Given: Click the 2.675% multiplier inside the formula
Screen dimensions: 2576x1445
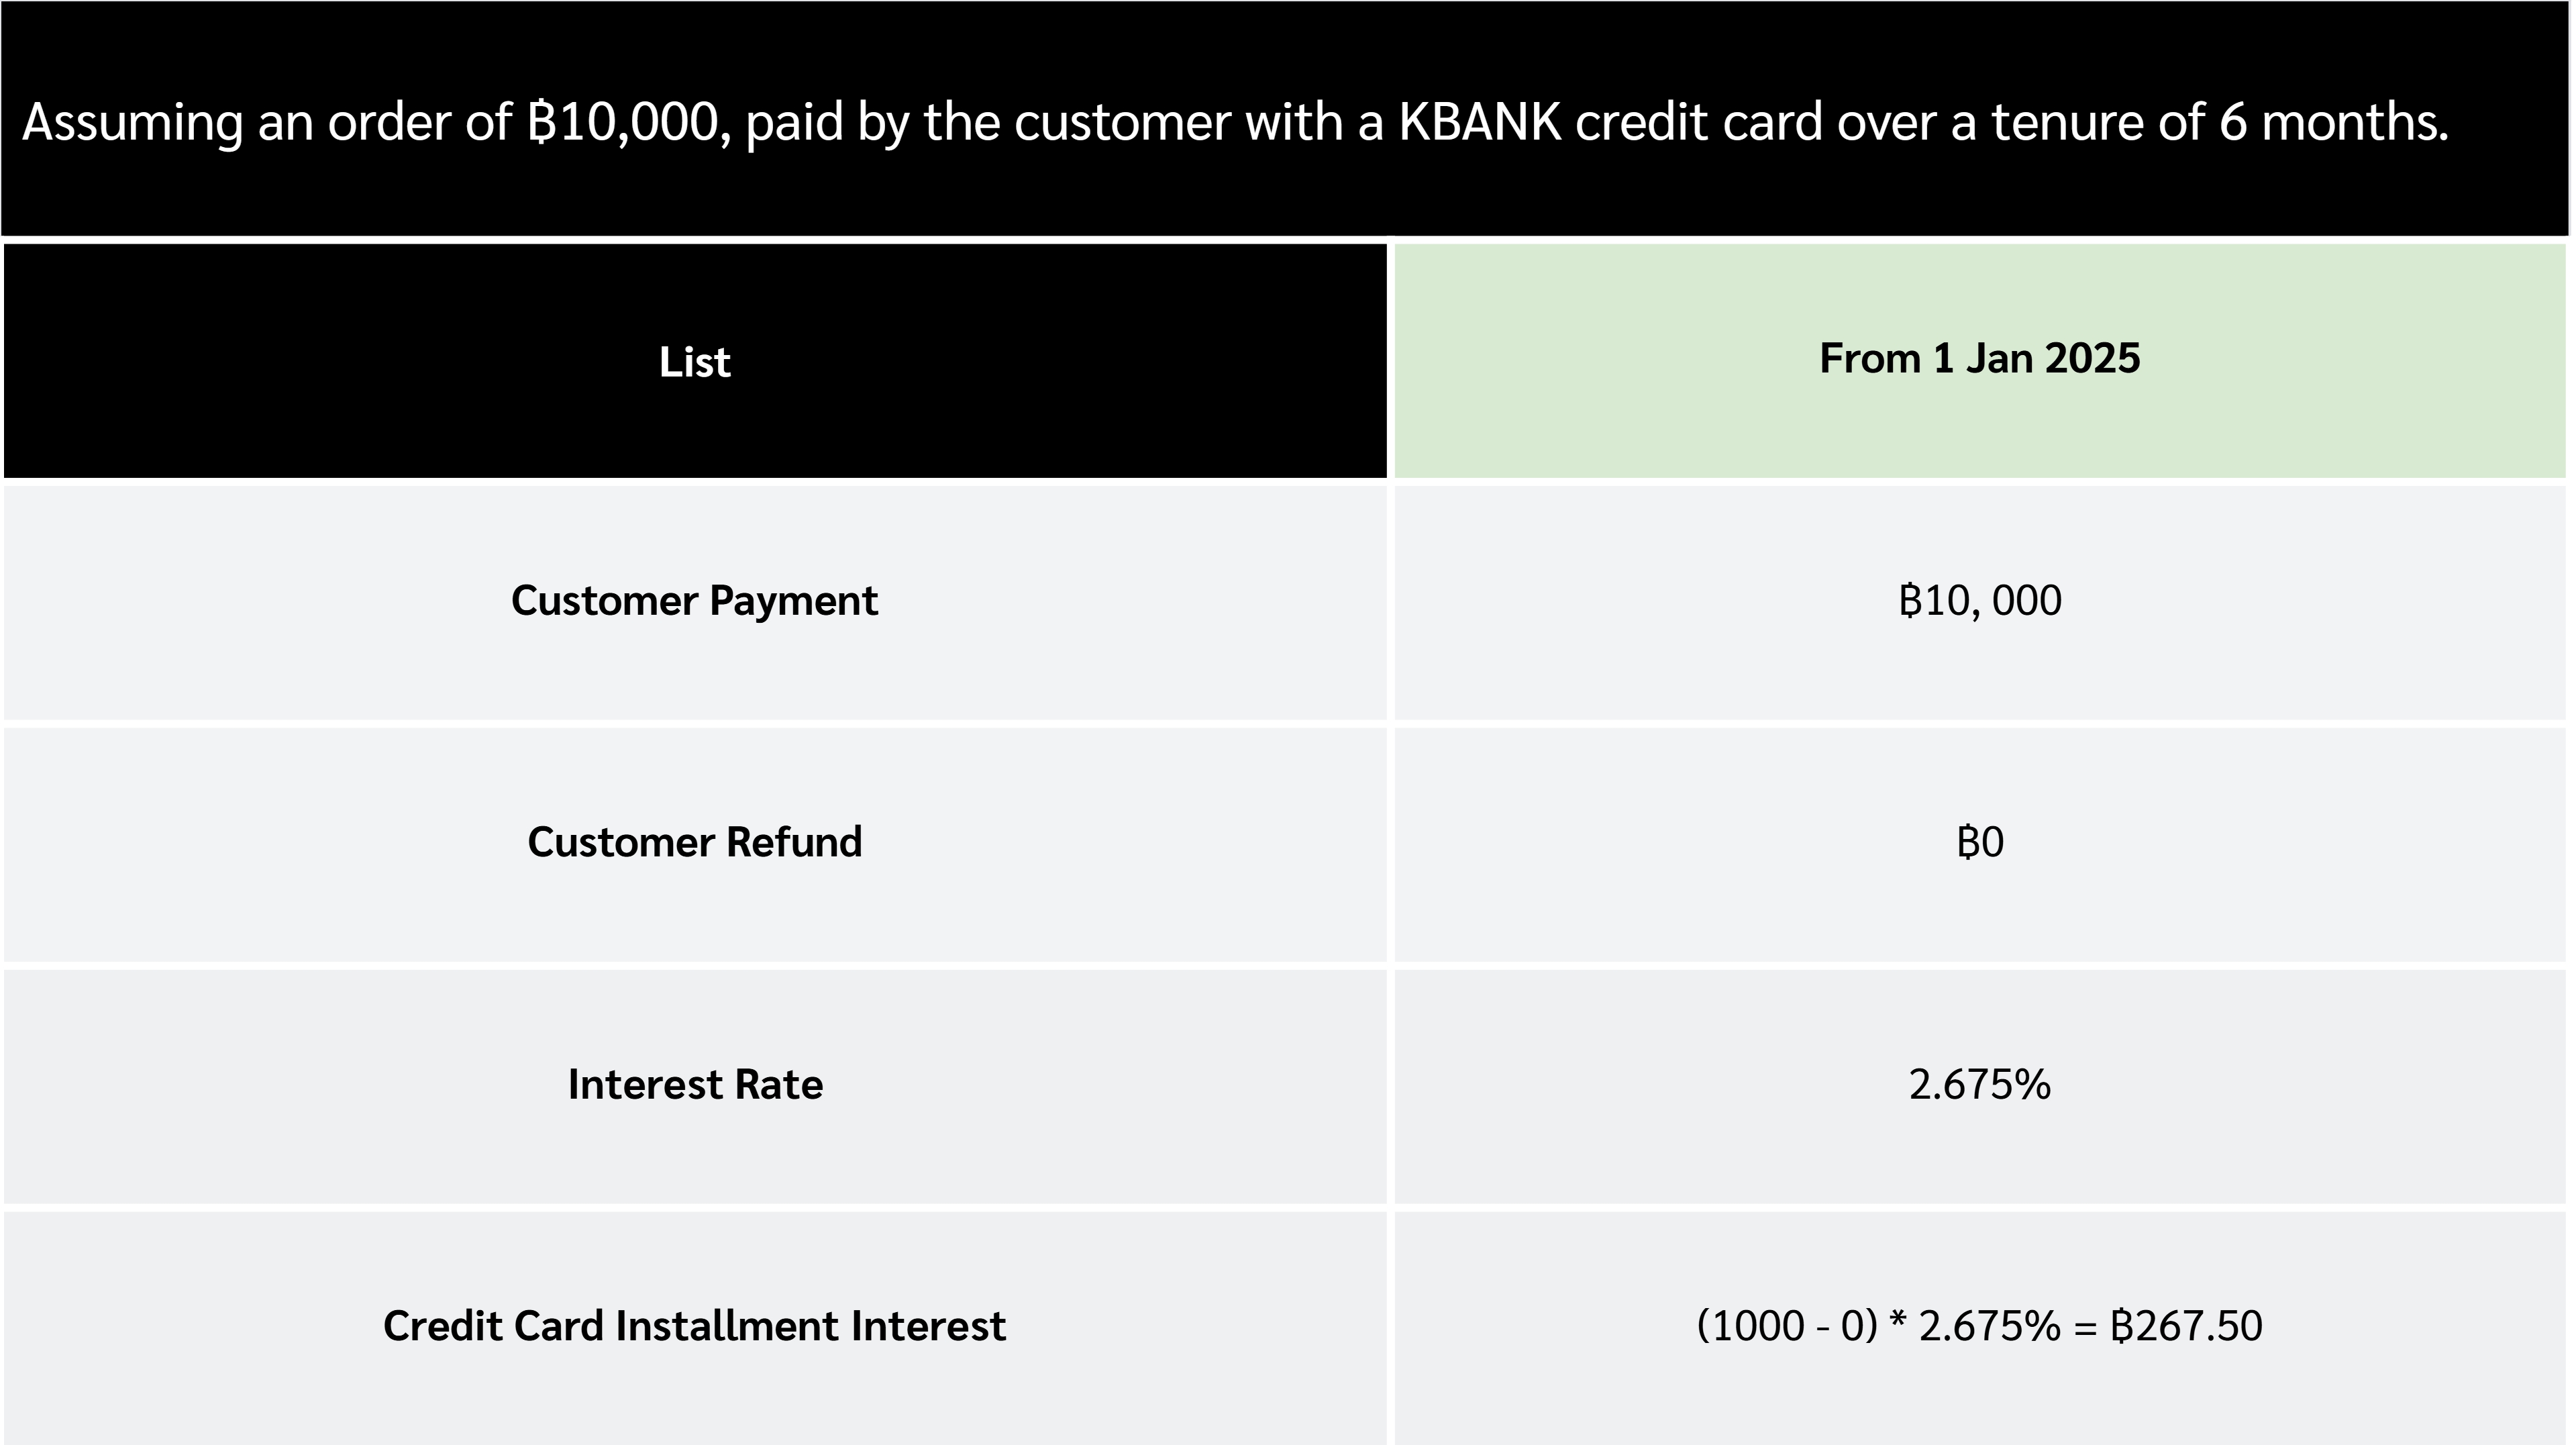Looking at the screenshot, I should click(1989, 1326).
